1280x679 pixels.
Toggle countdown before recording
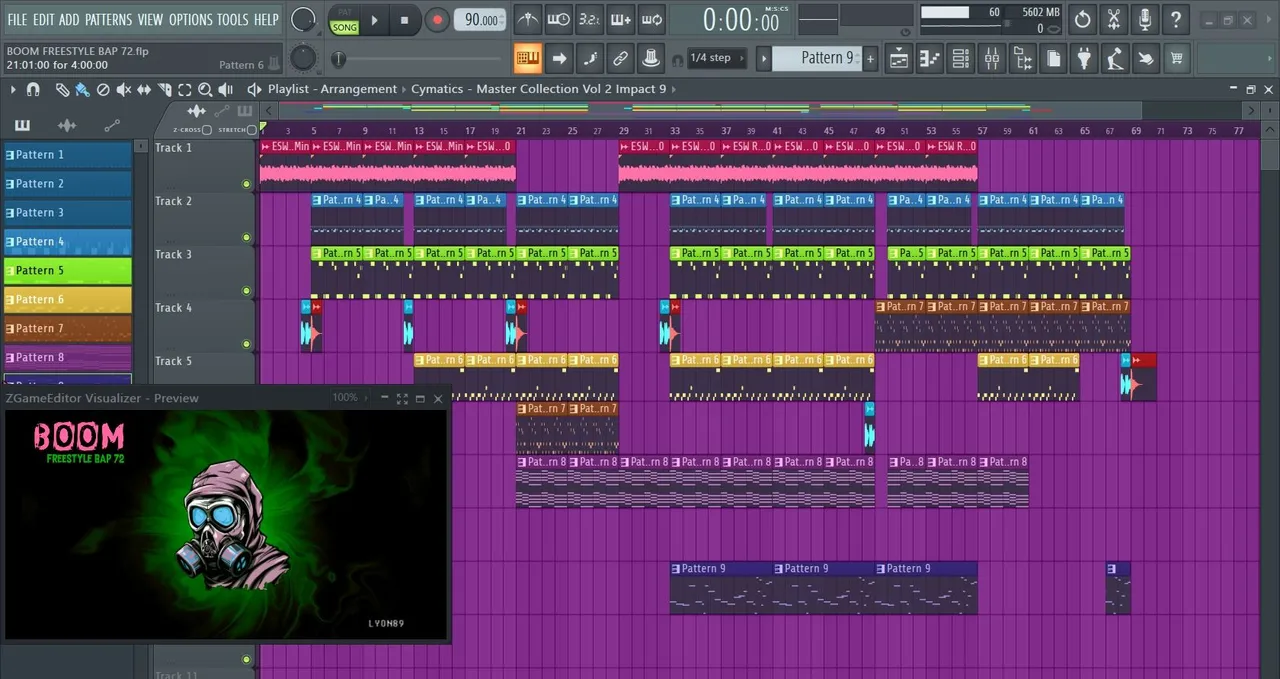coord(590,19)
